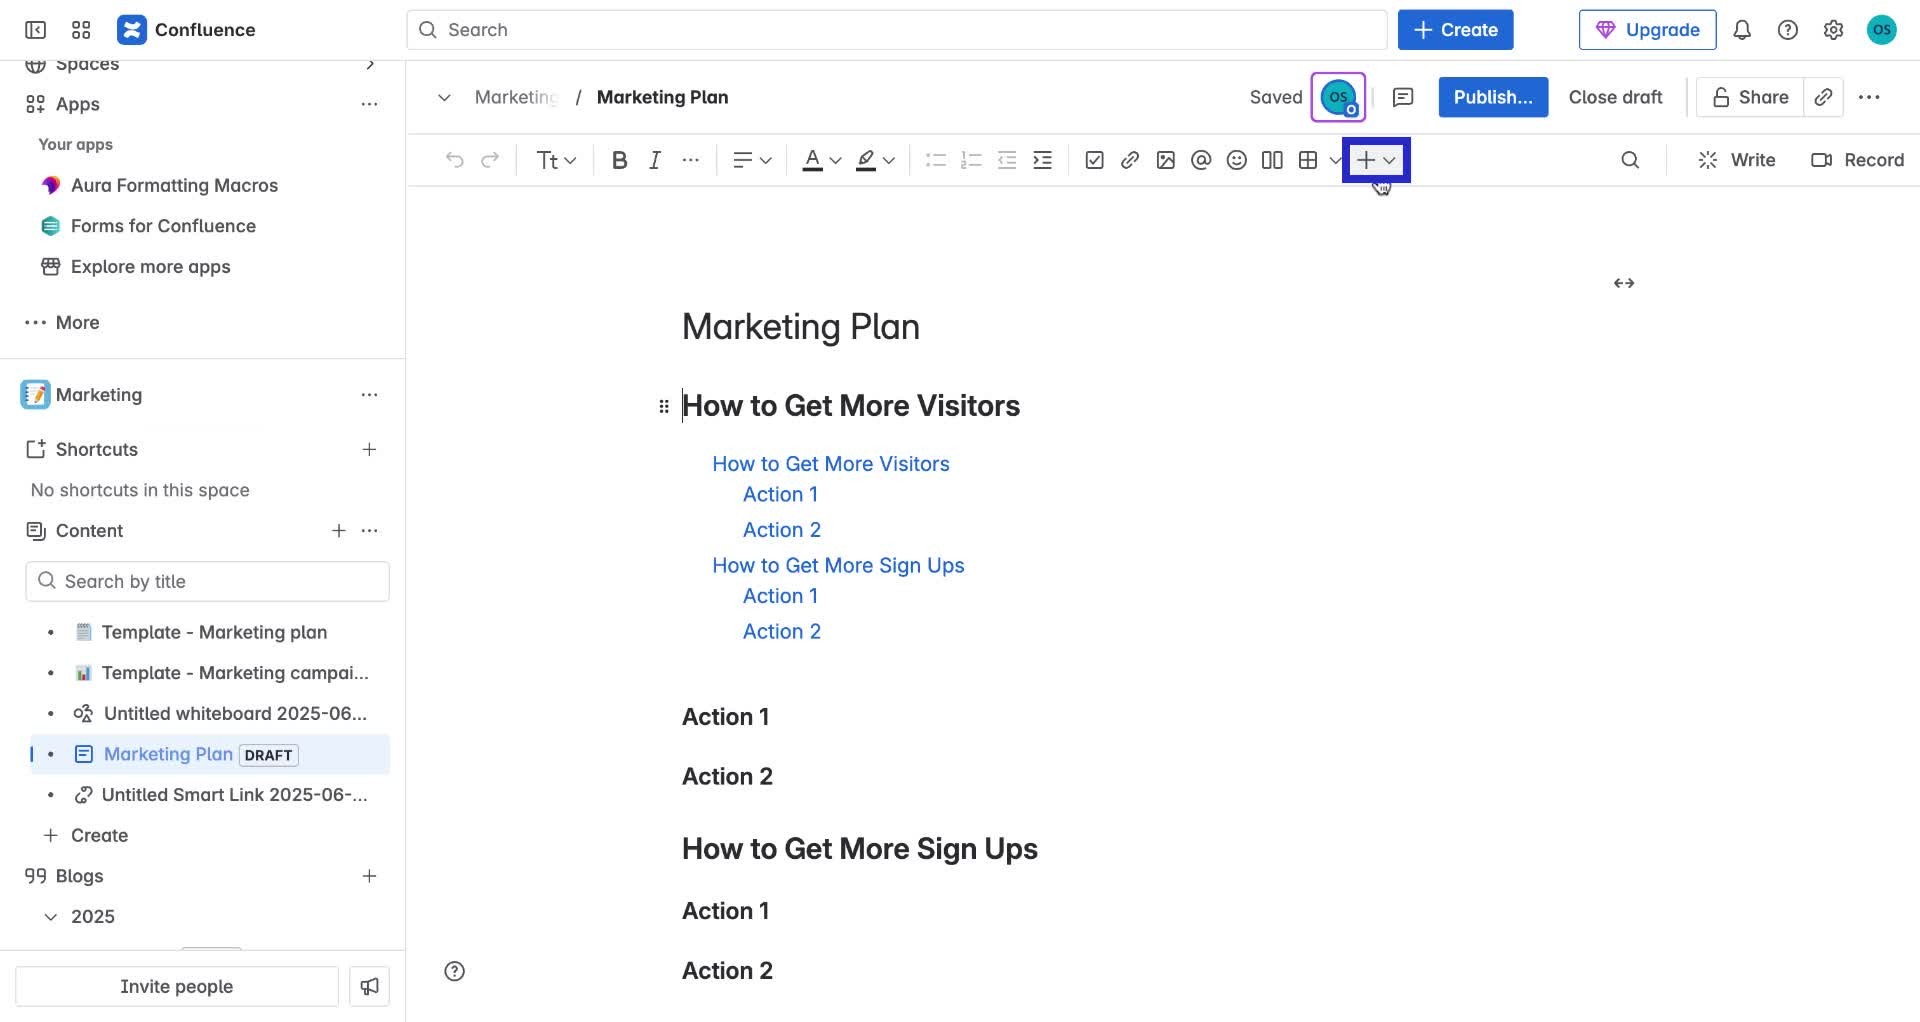Insert a link using the link icon
This screenshot has width=1920, height=1022.
click(1130, 160)
